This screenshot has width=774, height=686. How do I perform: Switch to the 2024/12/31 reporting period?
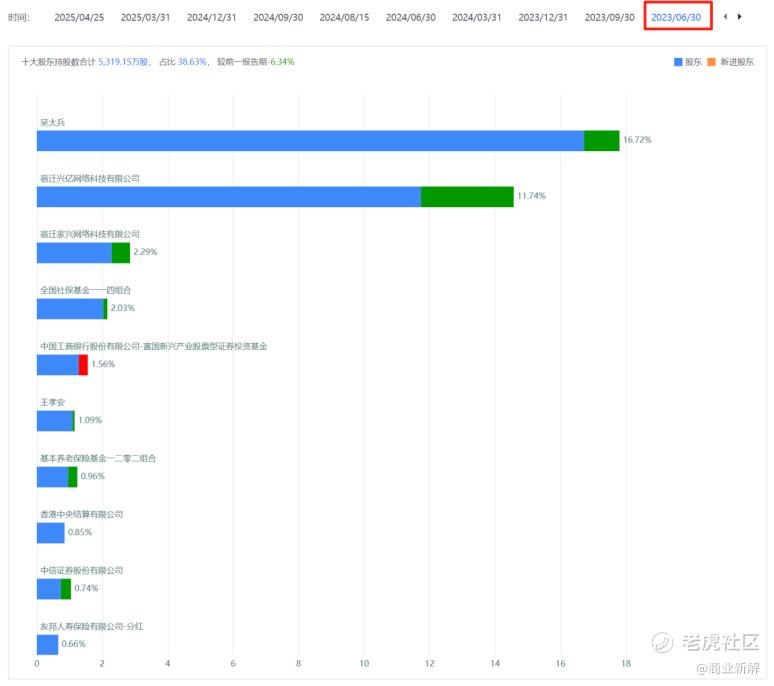(211, 17)
